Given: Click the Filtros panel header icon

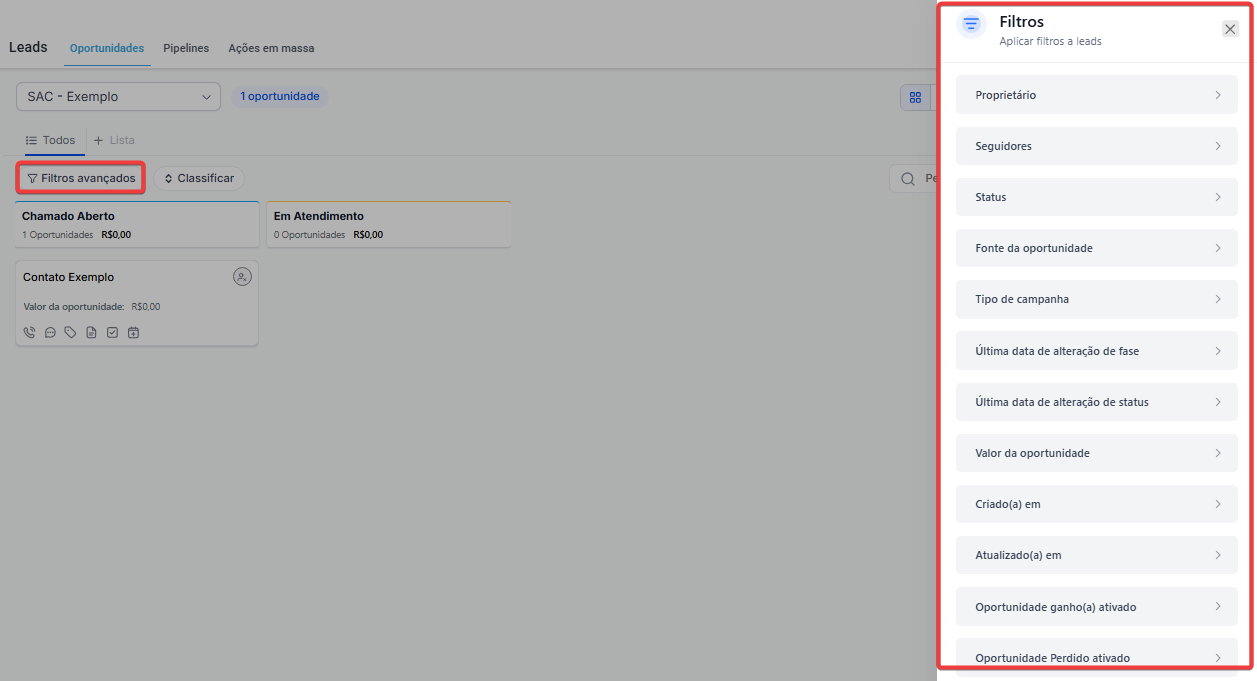Looking at the screenshot, I should [971, 24].
